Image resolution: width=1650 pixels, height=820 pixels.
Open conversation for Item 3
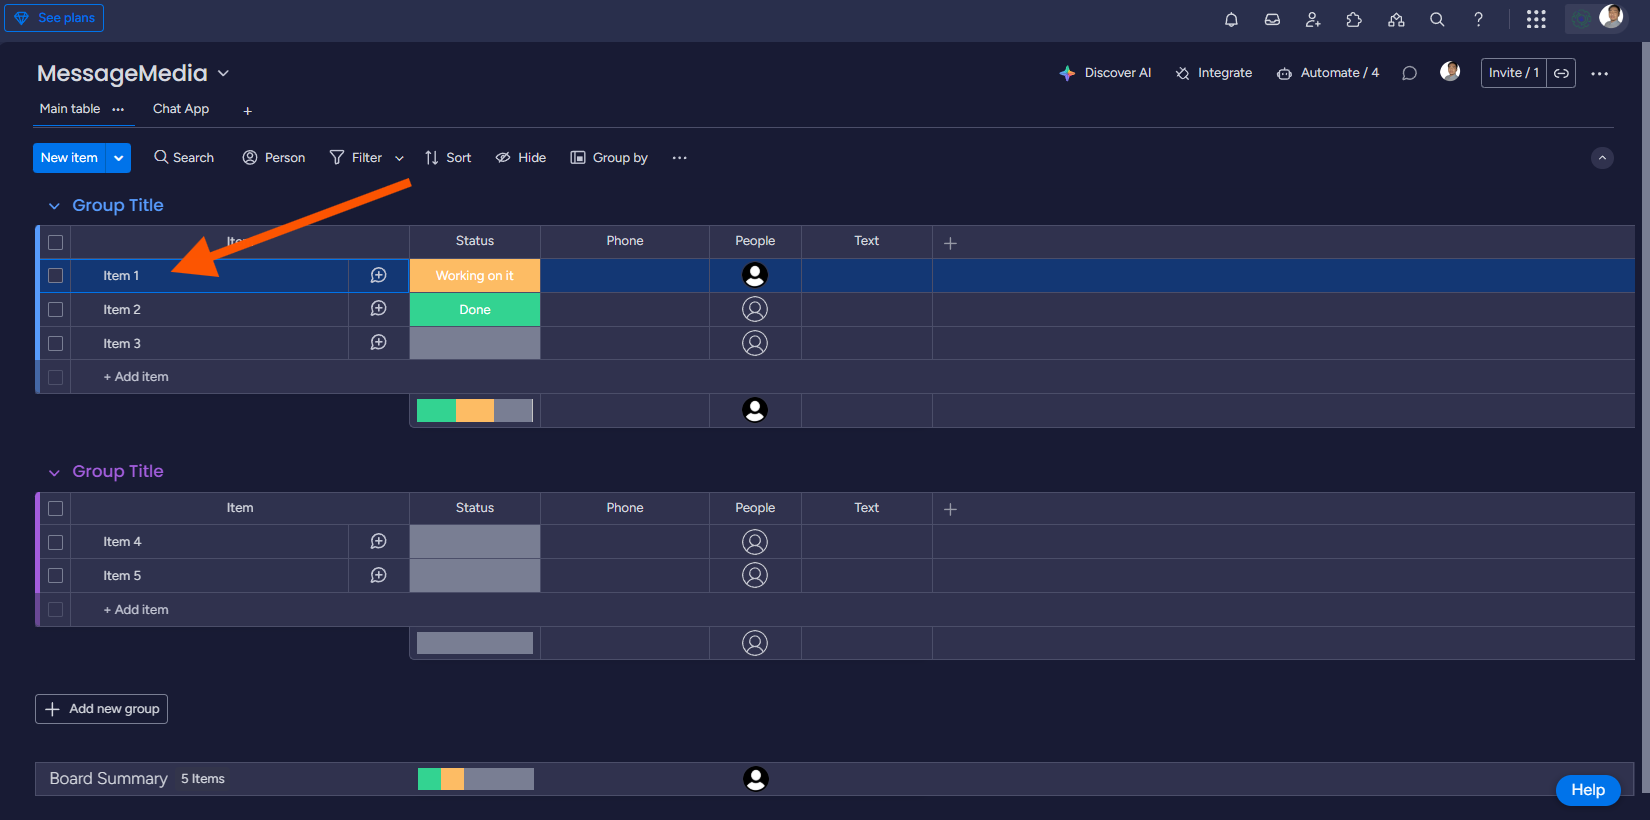[x=378, y=343]
